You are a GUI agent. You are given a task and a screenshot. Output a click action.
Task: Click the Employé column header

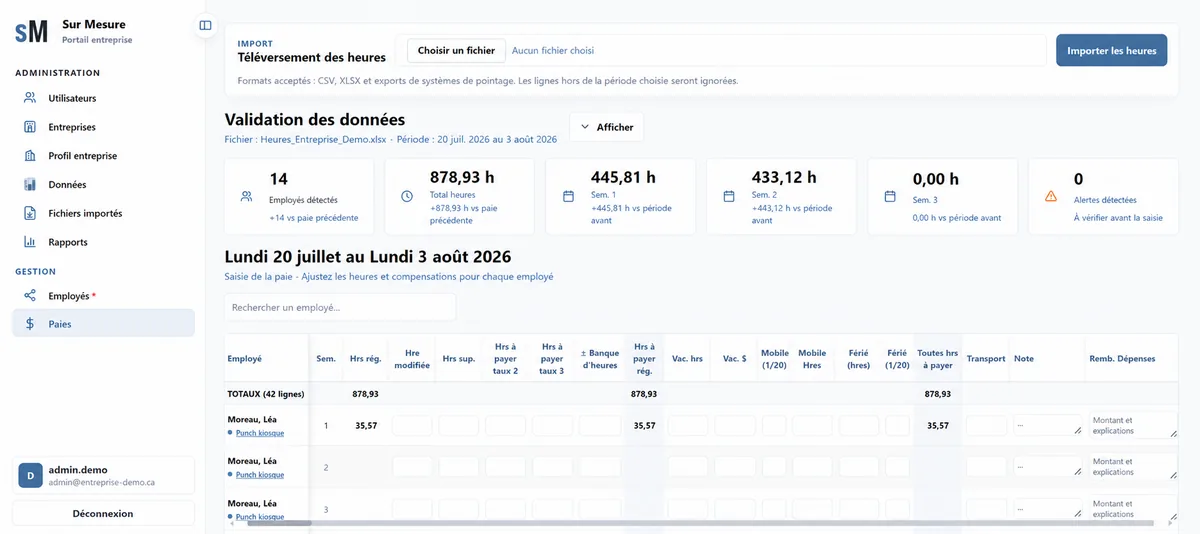(245, 358)
